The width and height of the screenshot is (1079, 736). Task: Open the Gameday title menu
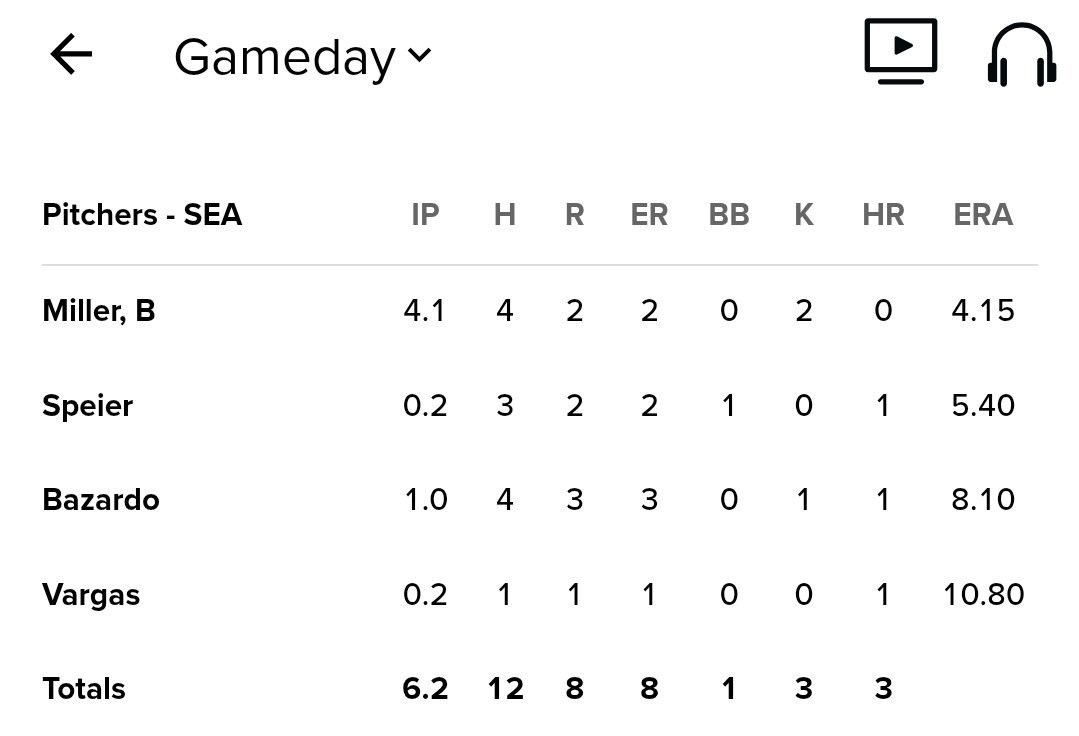(285, 57)
